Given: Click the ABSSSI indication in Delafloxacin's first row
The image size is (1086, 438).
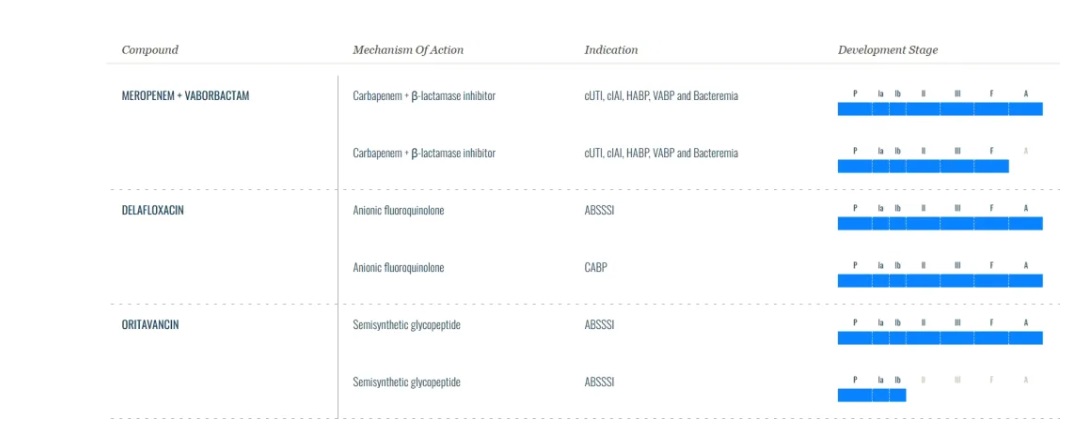Looking at the screenshot, I should click(x=600, y=210).
